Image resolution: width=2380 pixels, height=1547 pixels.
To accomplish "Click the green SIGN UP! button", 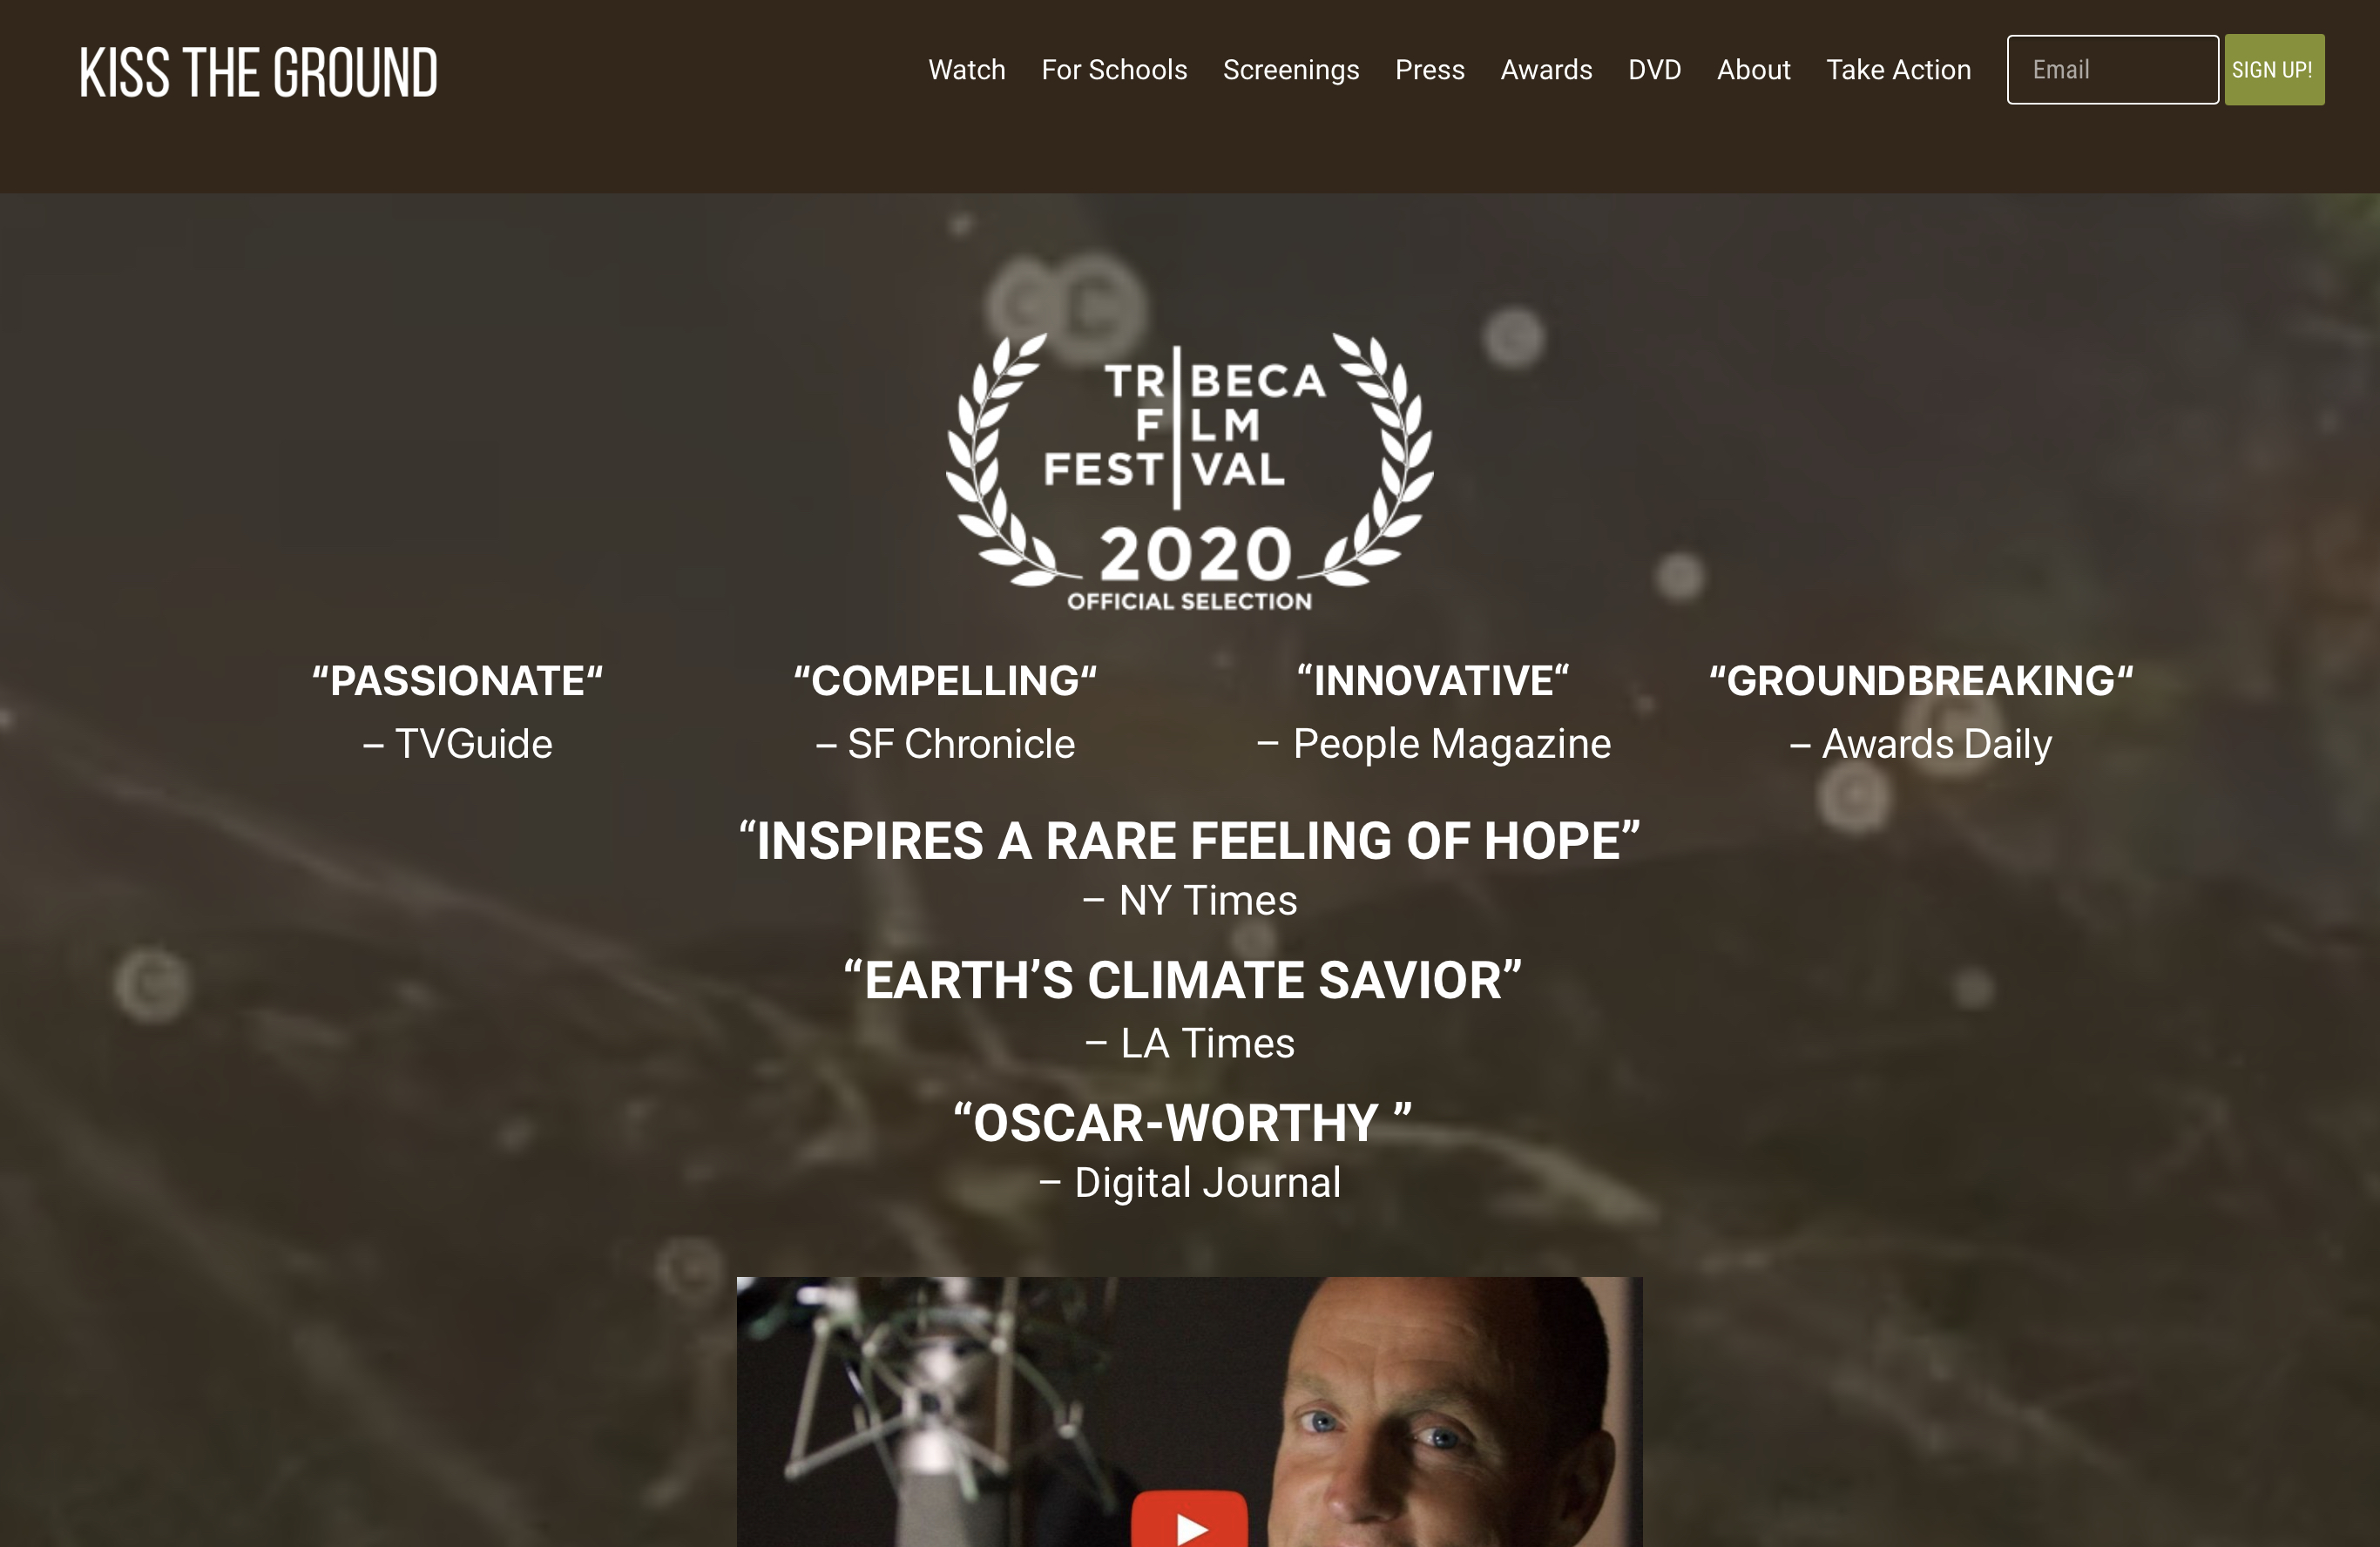I will tap(2274, 70).
